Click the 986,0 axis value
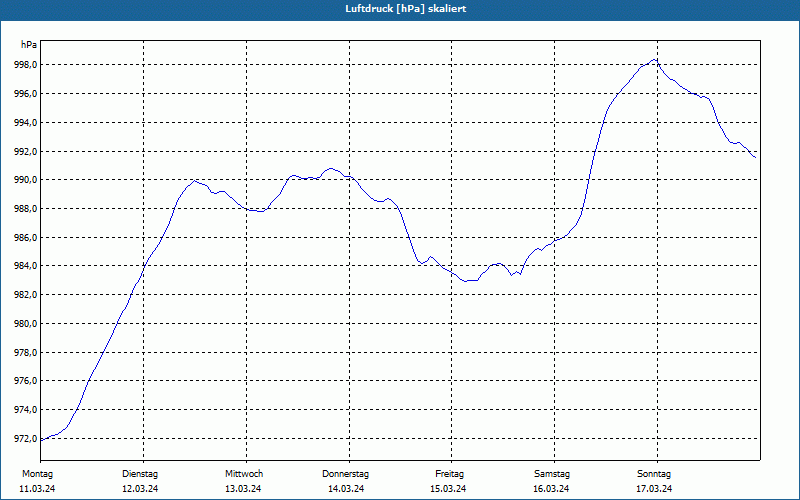The image size is (800, 500). [x=26, y=238]
